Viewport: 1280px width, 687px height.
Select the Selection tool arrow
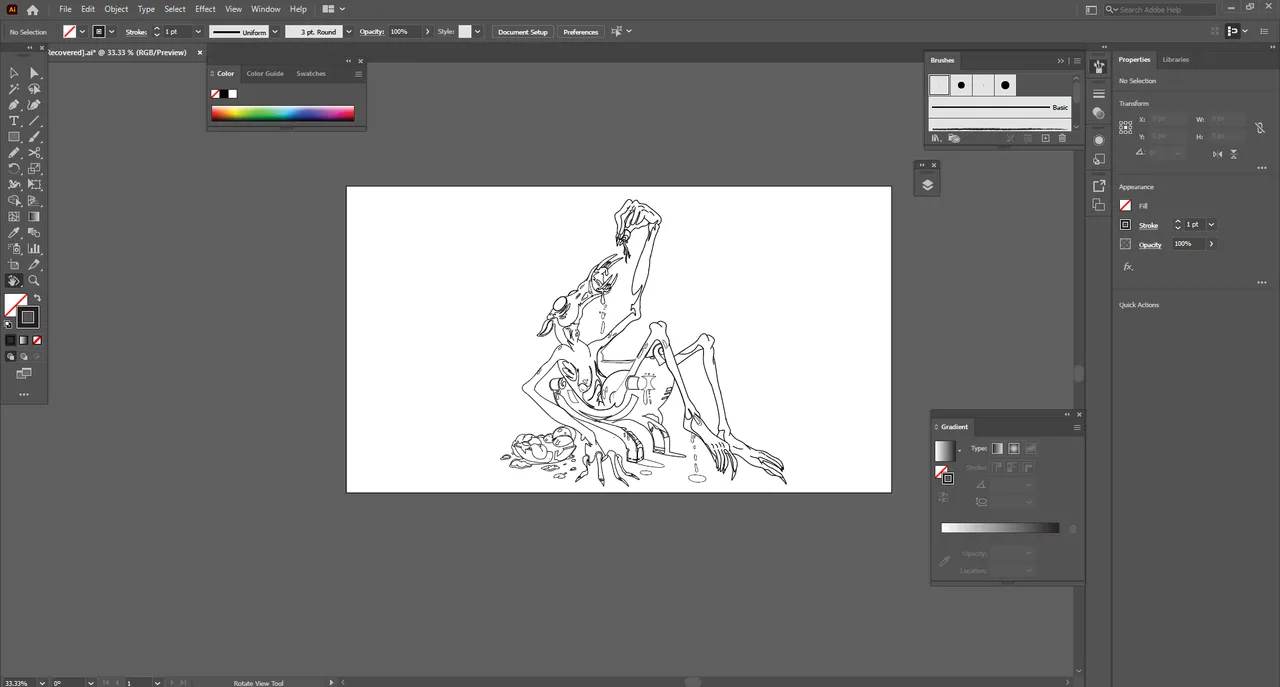(x=14, y=73)
